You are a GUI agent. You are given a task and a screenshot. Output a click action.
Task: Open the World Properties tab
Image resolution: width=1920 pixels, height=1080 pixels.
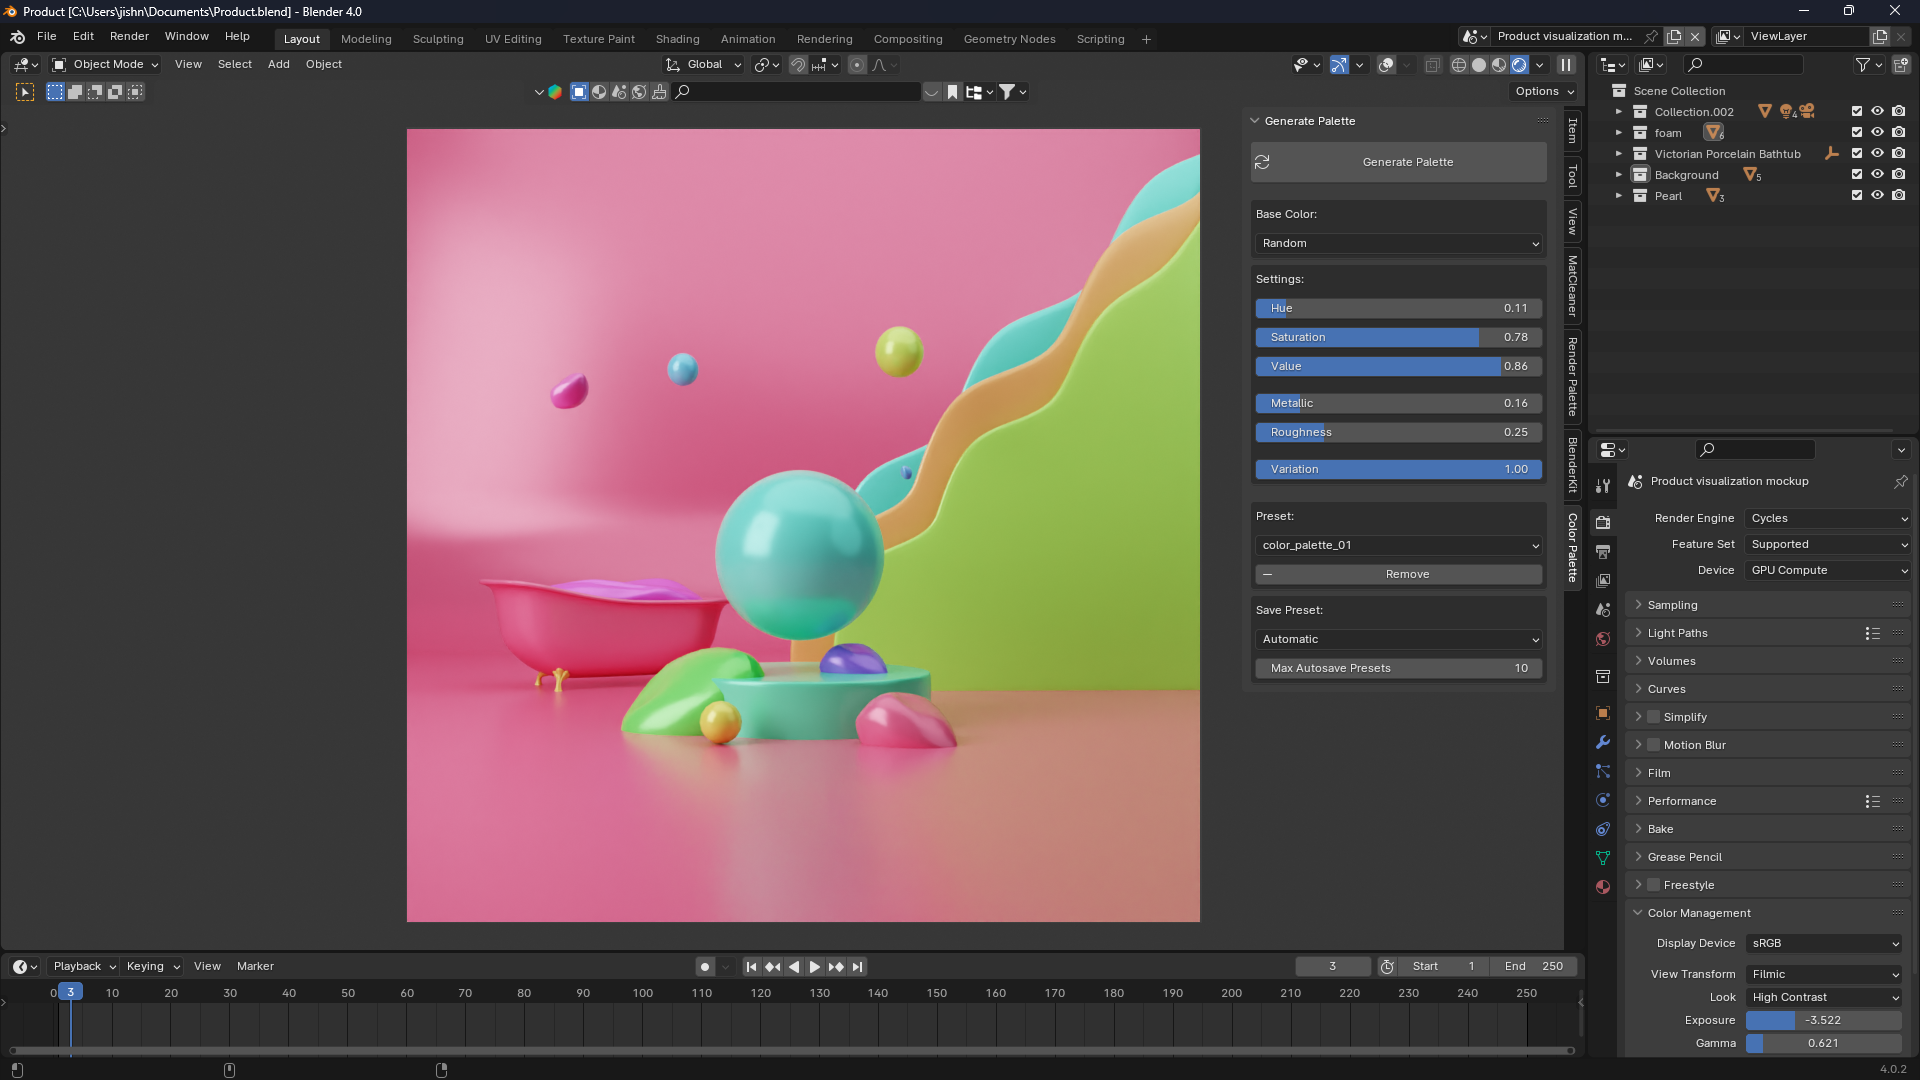pyautogui.click(x=1603, y=638)
